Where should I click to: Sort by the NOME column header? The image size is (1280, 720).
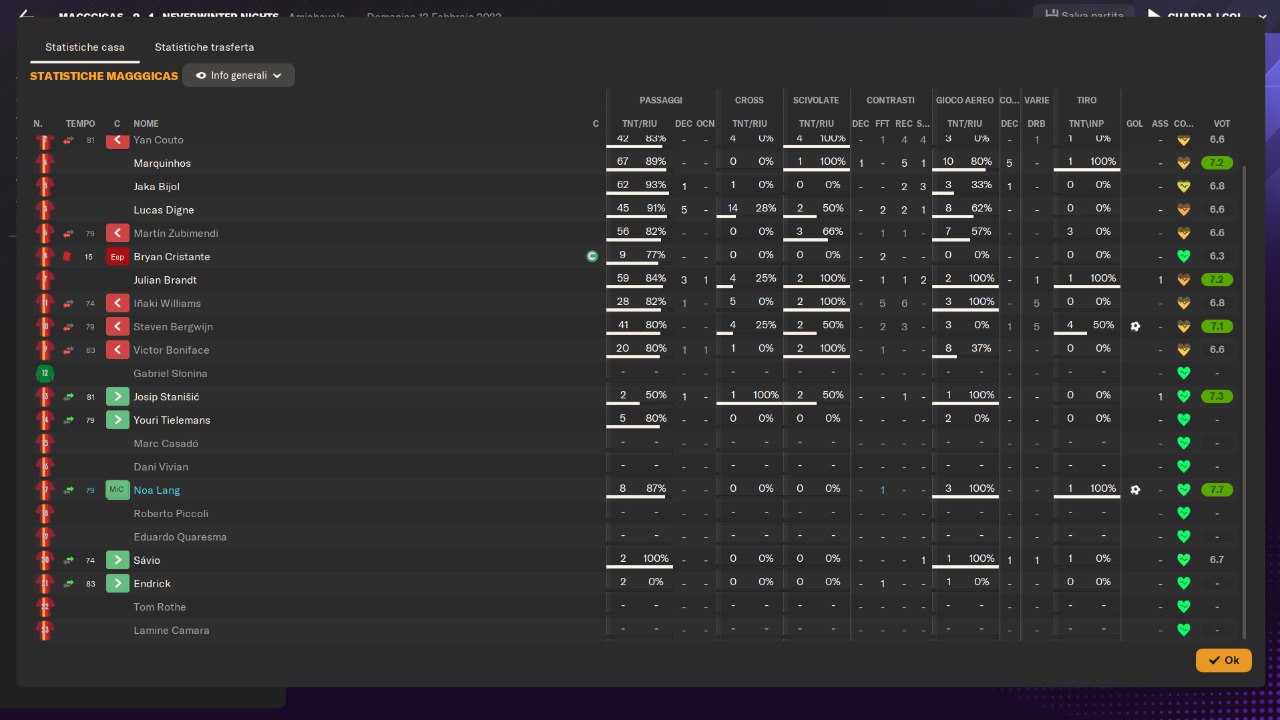[x=146, y=124]
